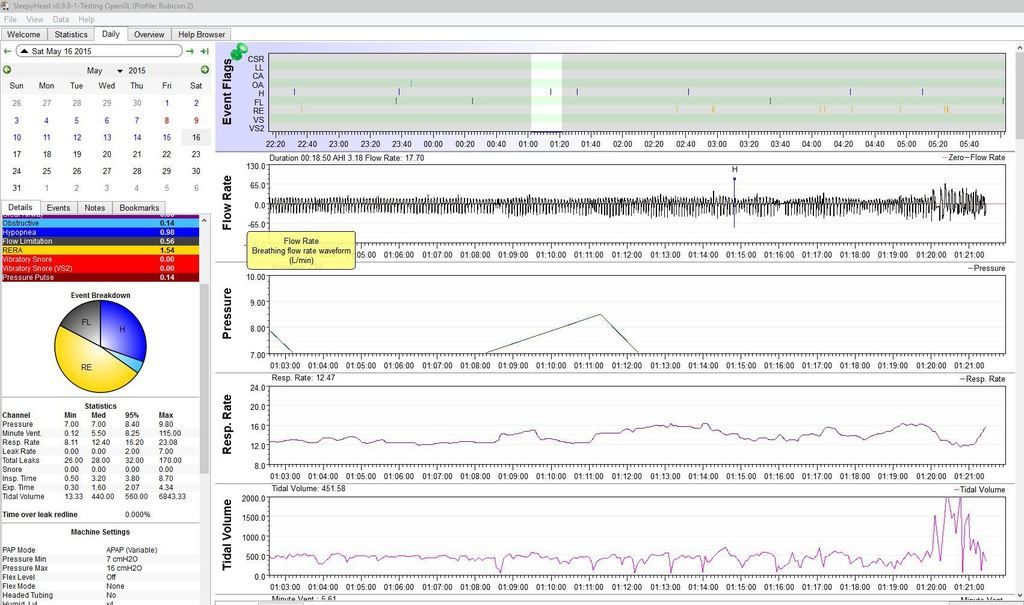The image size is (1024, 605).
Task: Open the Bookmarks tab
Action: pos(139,208)
